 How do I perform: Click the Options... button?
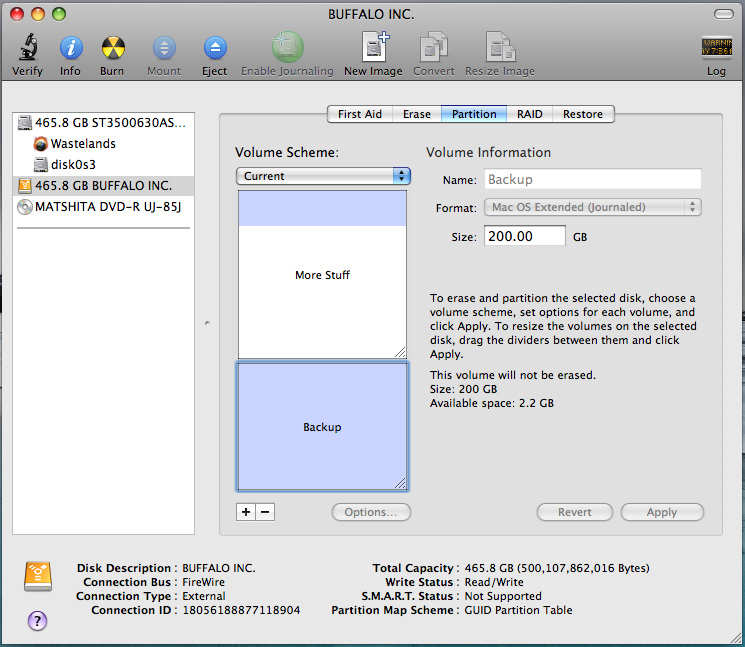point(371,512)
